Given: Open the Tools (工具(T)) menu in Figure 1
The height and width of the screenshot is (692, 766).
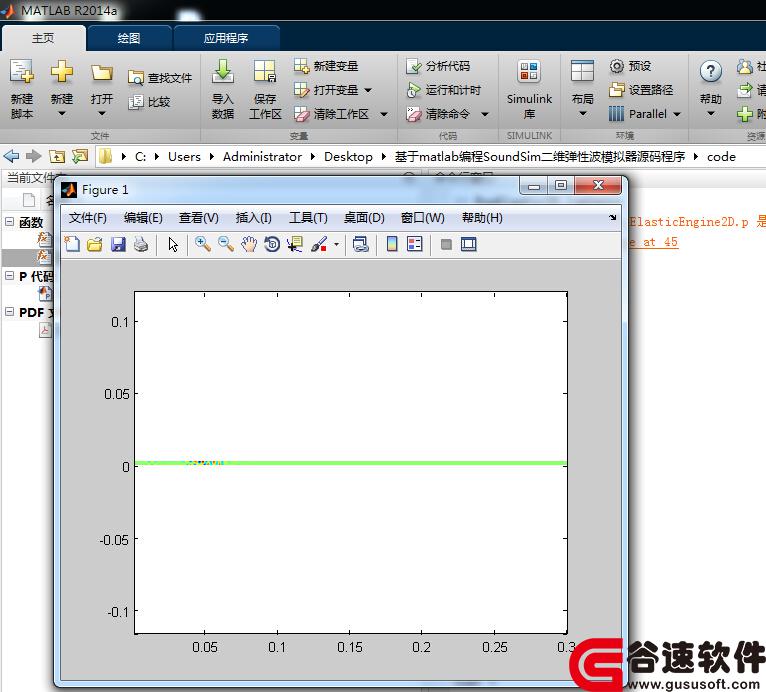Looking at the screenshot, I should pos(308,218).
